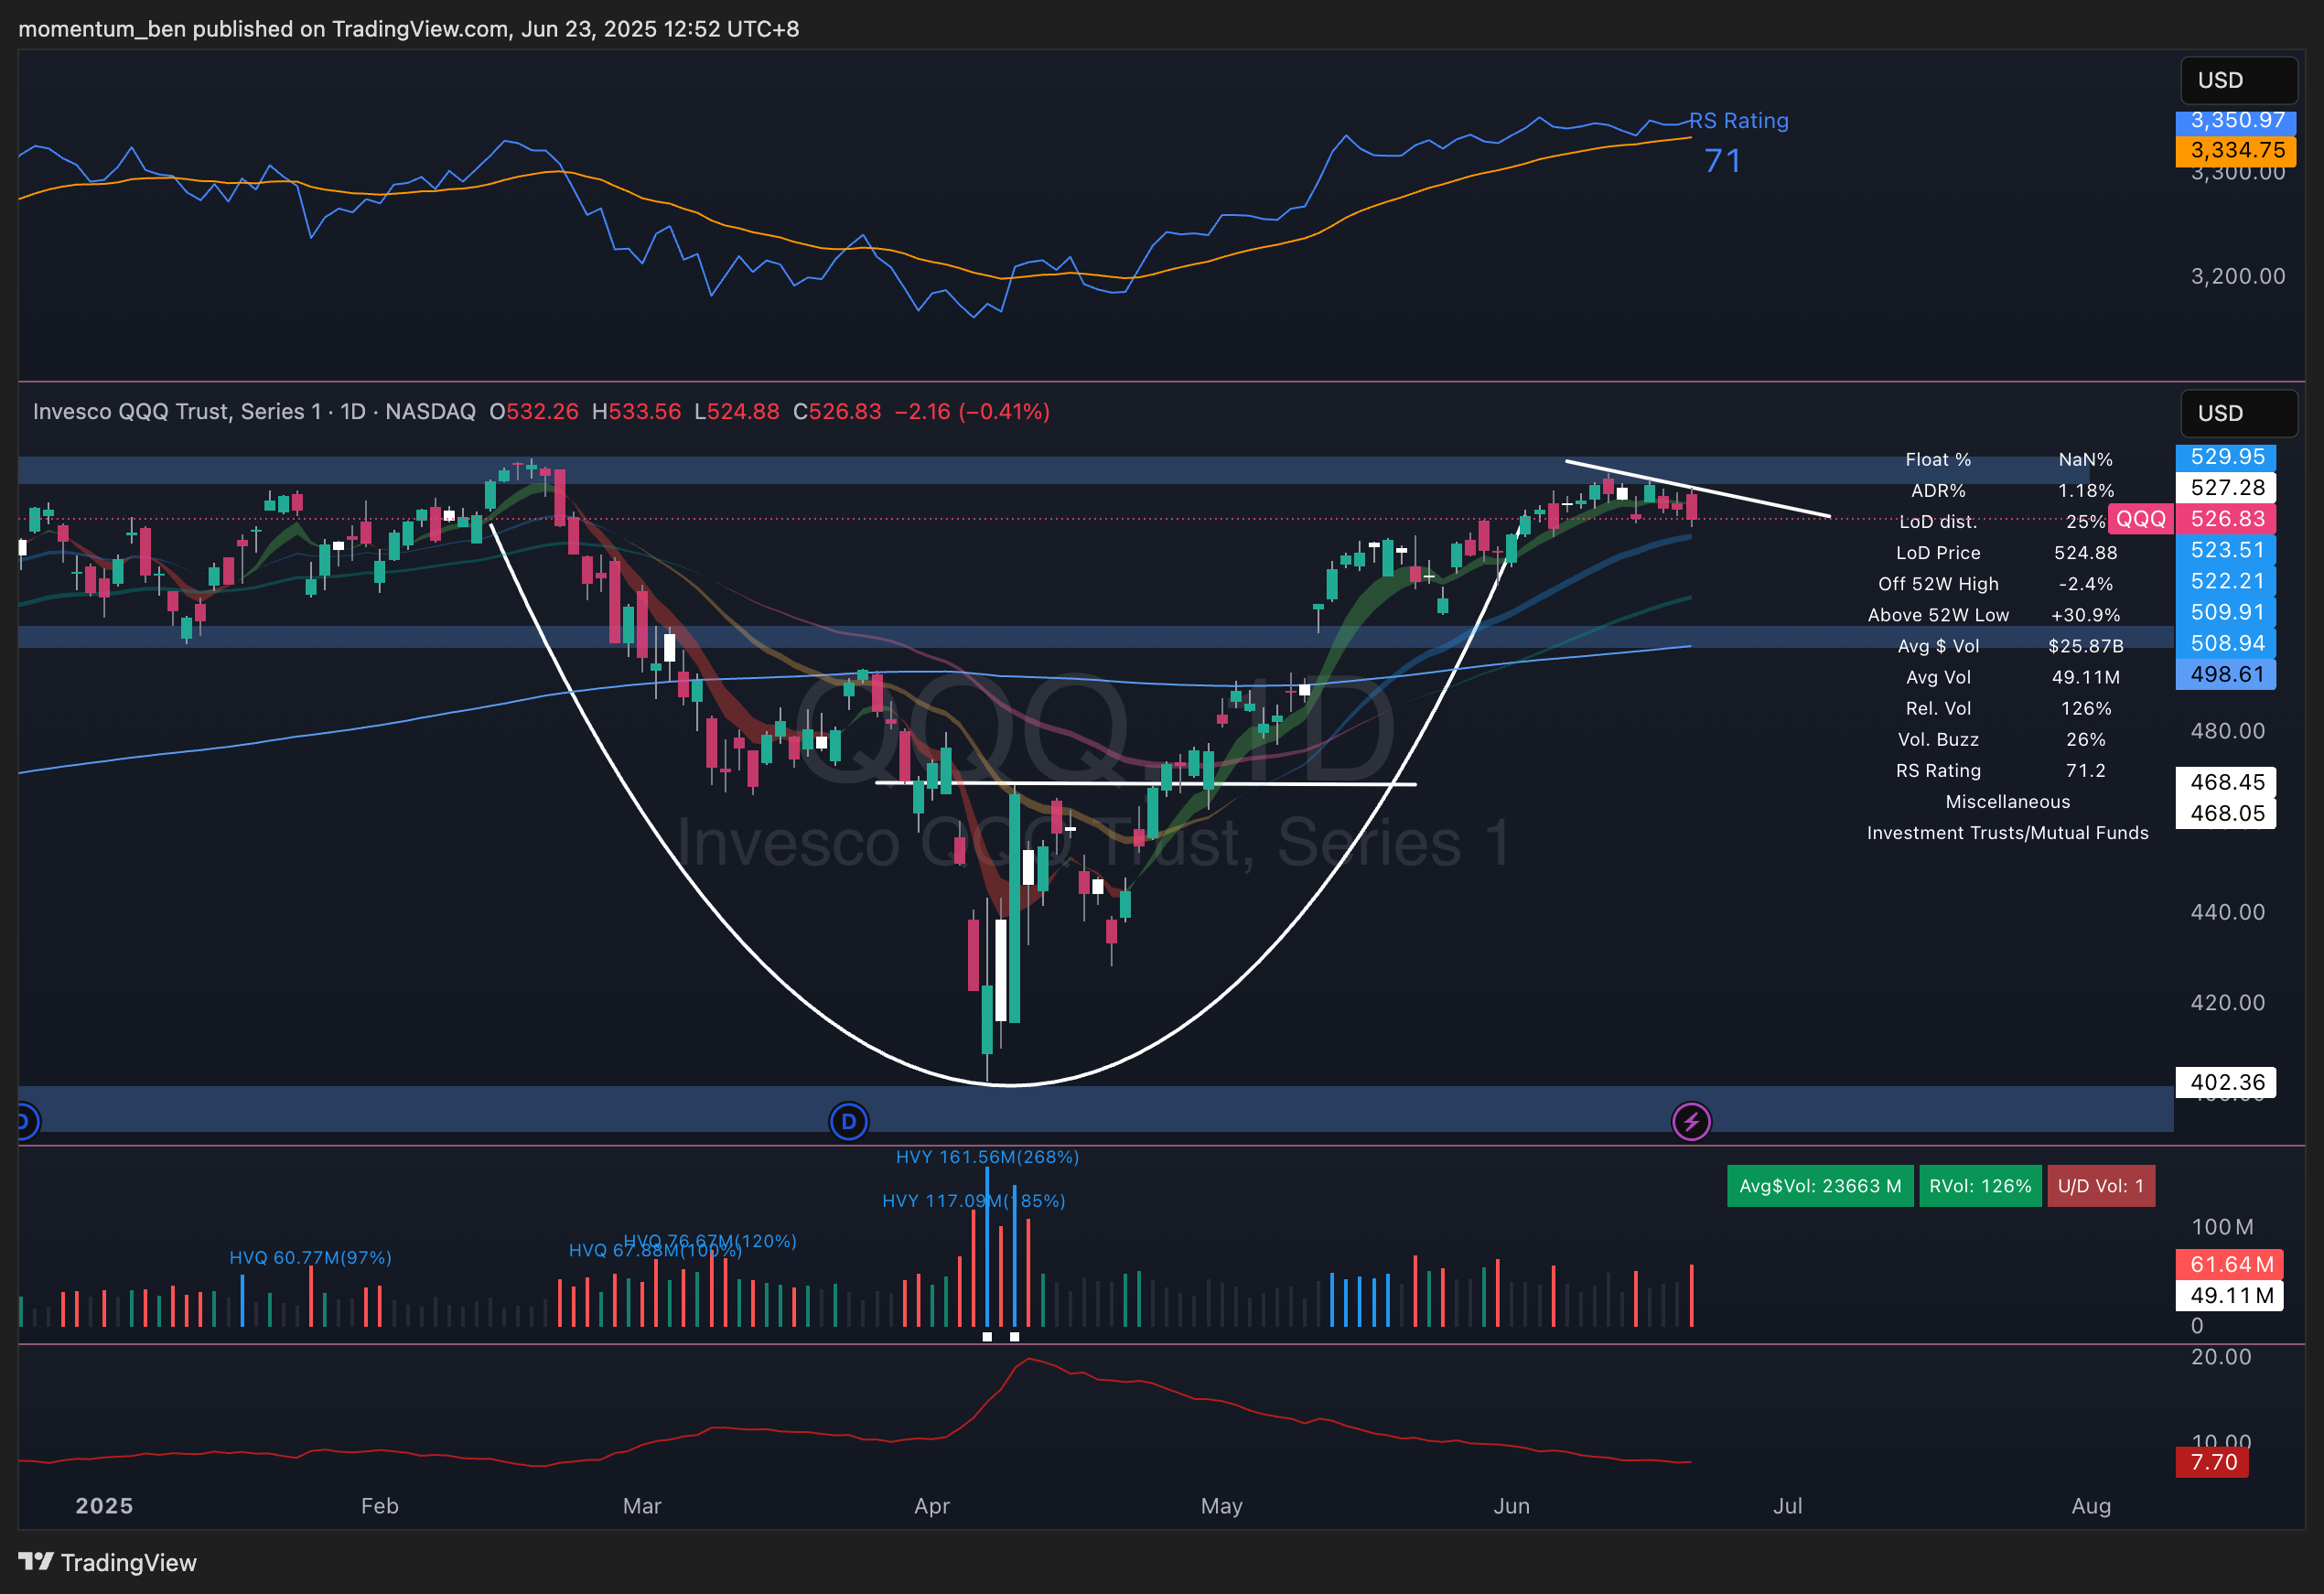Viewport: 2324px width, 1594px height.
Task: Click the white 49.11 M volume tag
Action: coord(2230,1295)
